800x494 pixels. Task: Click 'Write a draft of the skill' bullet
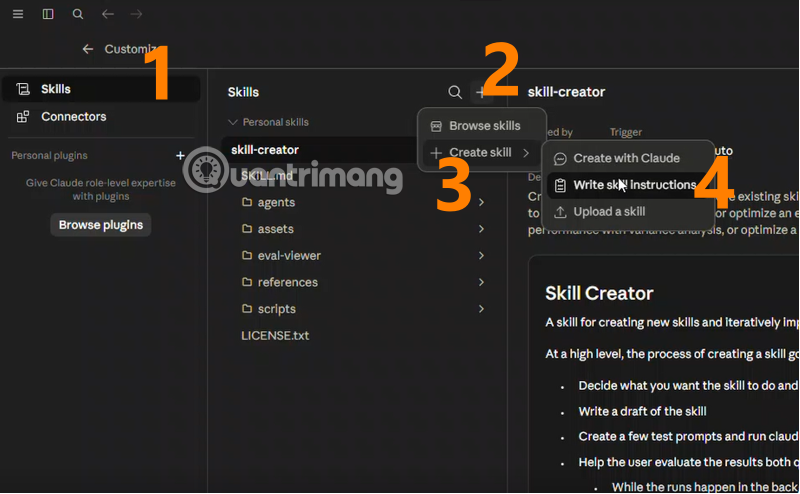point(642,411)
